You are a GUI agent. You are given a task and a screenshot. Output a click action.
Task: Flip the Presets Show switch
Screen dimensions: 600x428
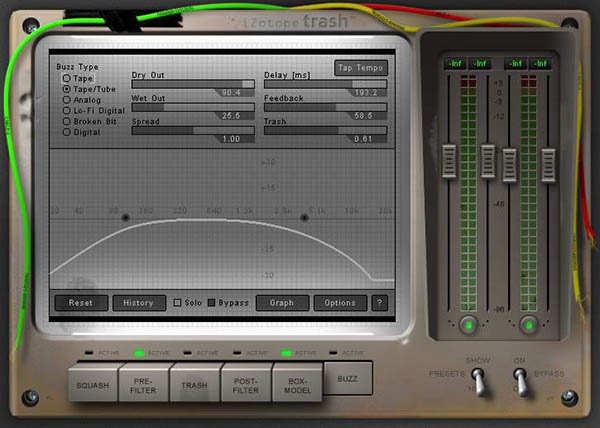(479, 380)
